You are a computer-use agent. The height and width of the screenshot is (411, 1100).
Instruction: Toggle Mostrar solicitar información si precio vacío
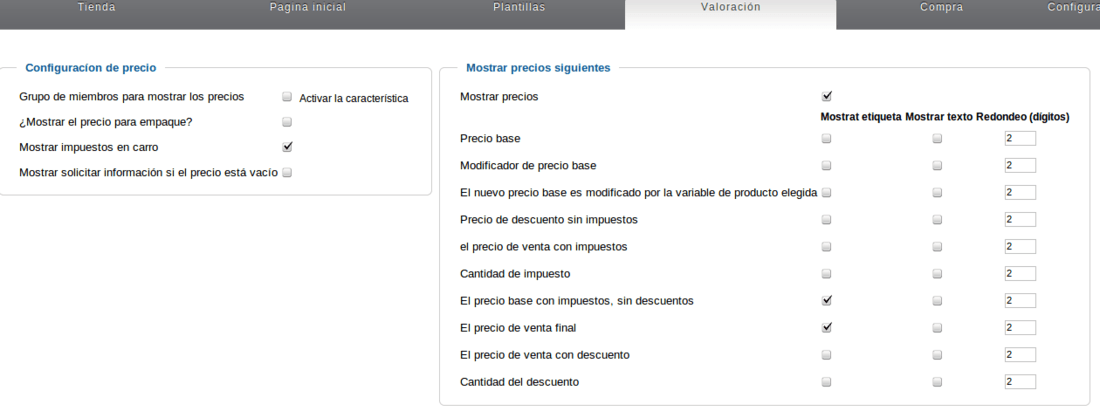287,173
